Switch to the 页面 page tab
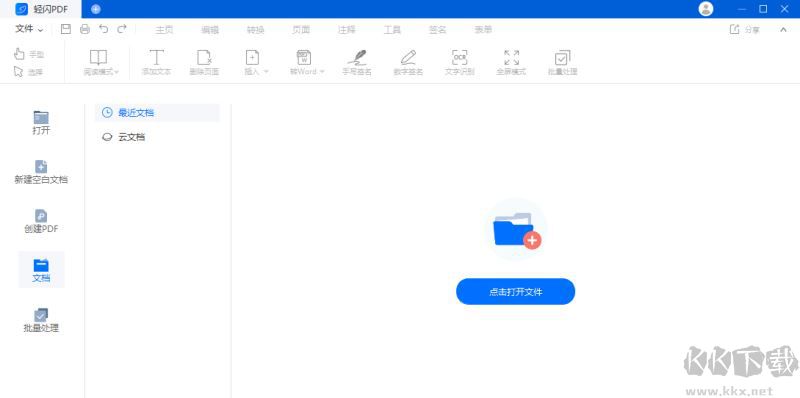The height and width of the screenshot is (398, 800). [x=301, y=30]
